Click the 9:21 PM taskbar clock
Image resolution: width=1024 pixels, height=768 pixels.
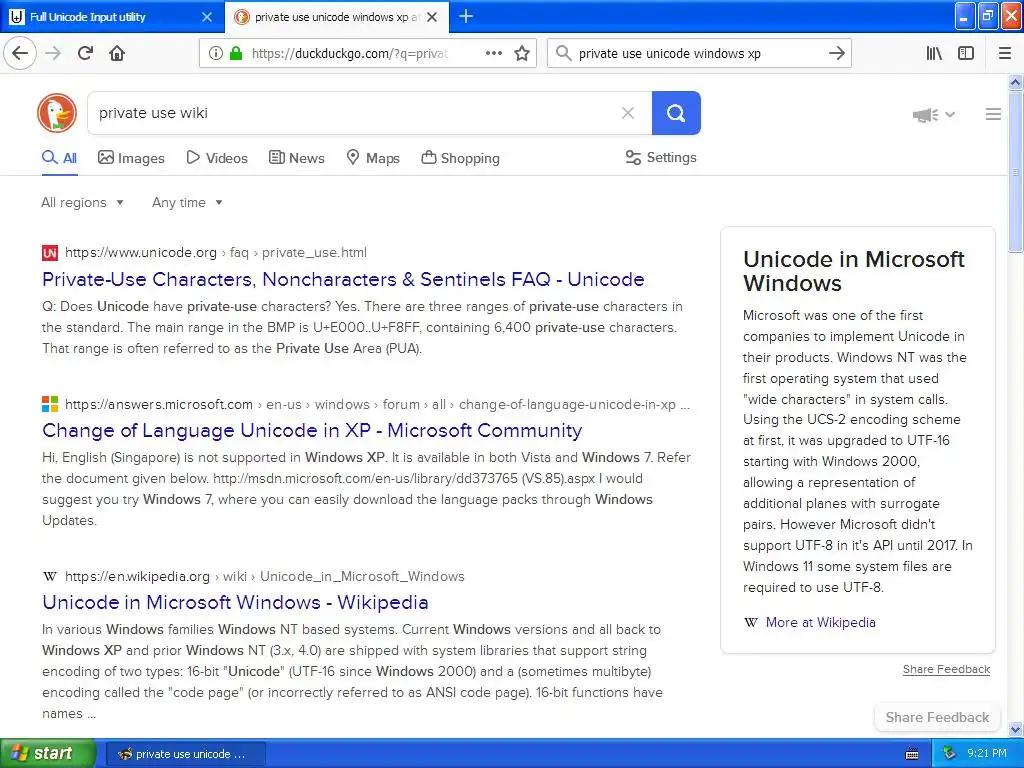(x=987, y=754)
